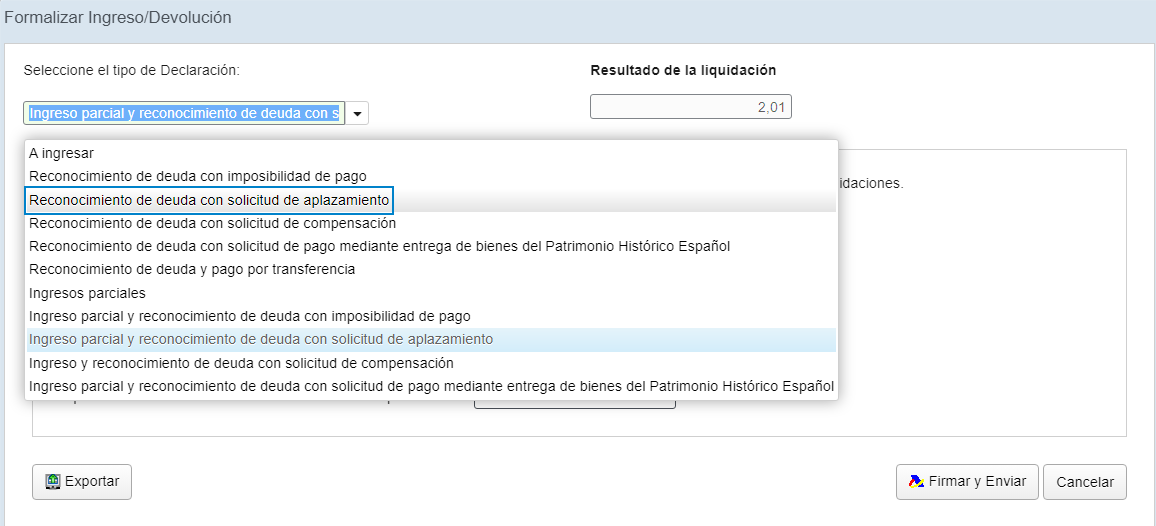1156x526 pixels.
Task: Pick 'Ingreso parcial y reconocimiento de deuda con imposibilidad de pago'
Action: click(431, 316)
